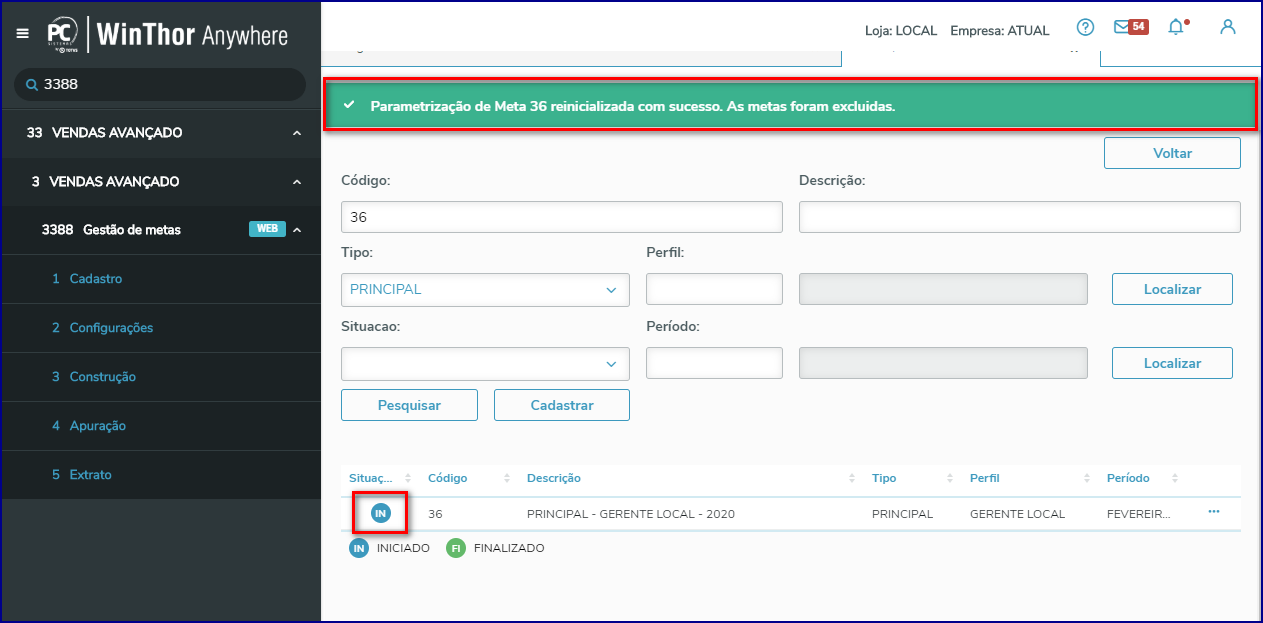This screenshot has width=1263, height=623.
Task: Click the Descrição input field
Action: [1020, 217]
